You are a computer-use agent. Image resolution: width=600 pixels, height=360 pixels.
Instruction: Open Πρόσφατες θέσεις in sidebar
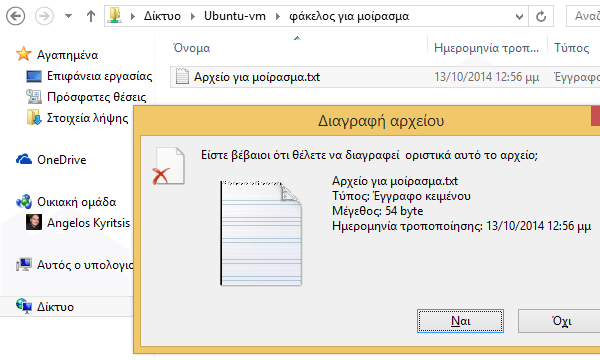click(x=96, y=97)
